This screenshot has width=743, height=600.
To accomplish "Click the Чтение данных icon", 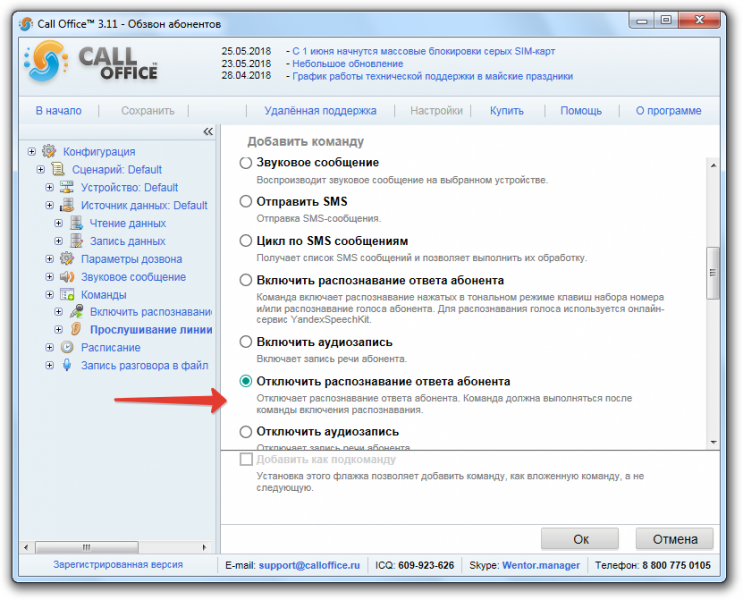I will pos(76,223).
